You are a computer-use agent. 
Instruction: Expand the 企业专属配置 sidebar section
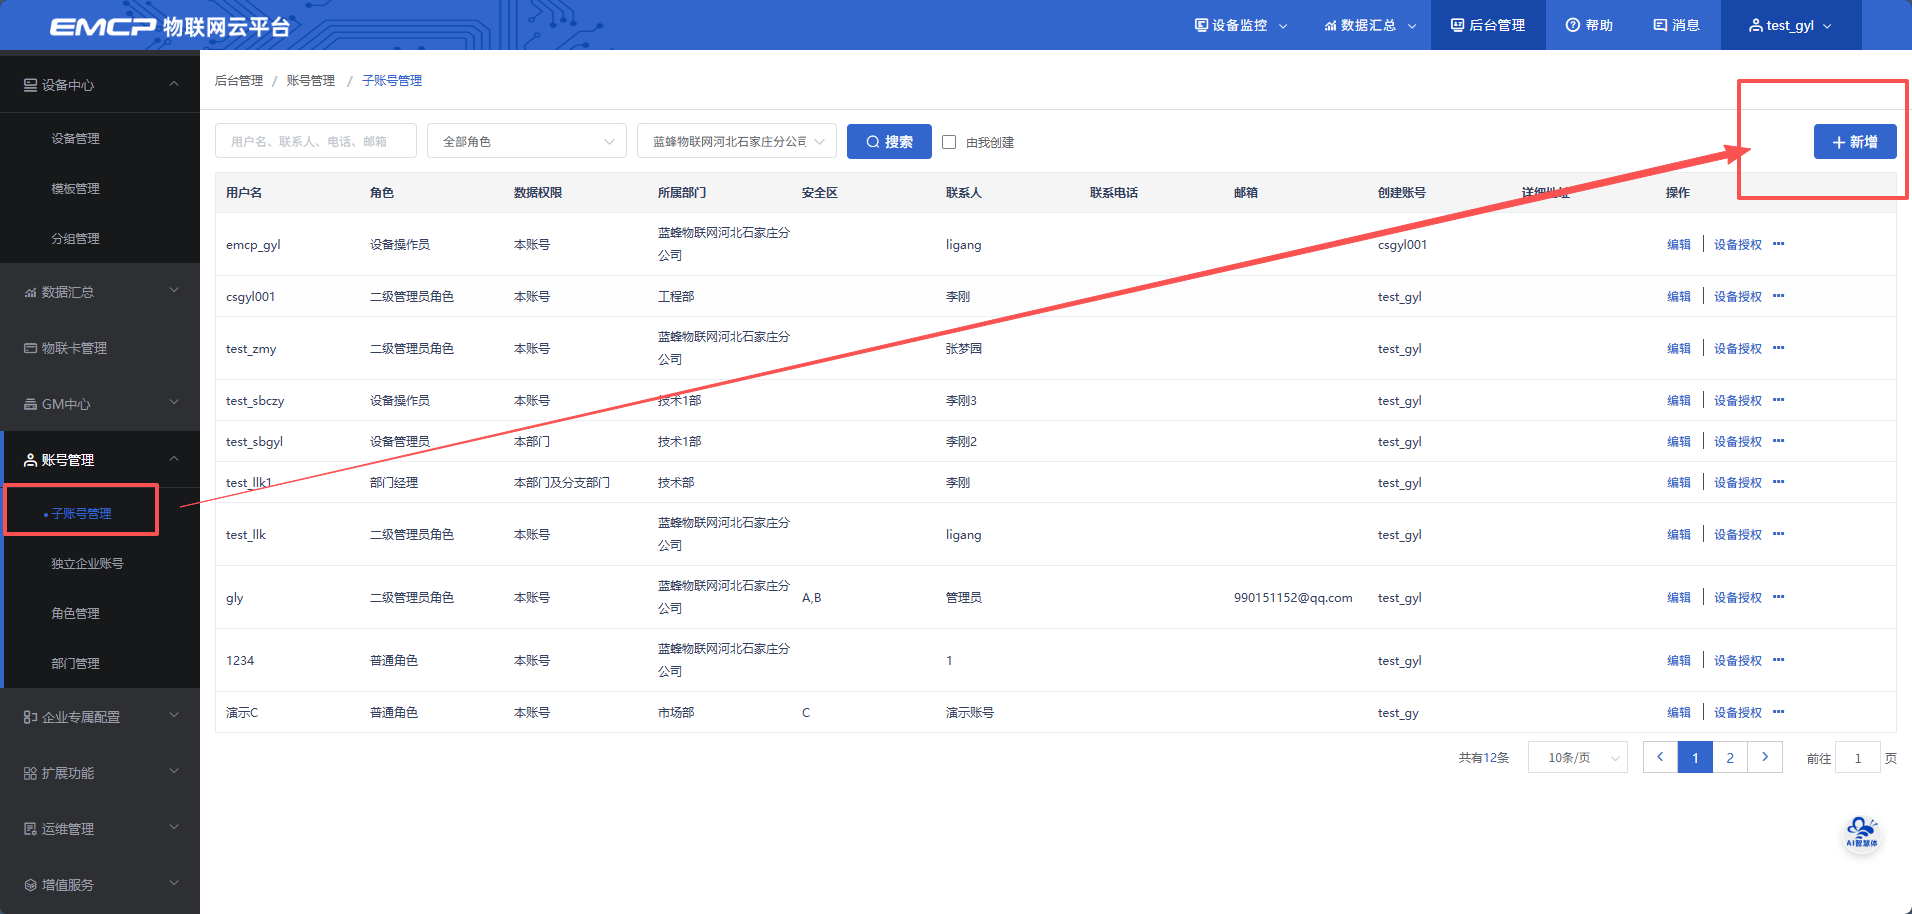click(100, 717)
